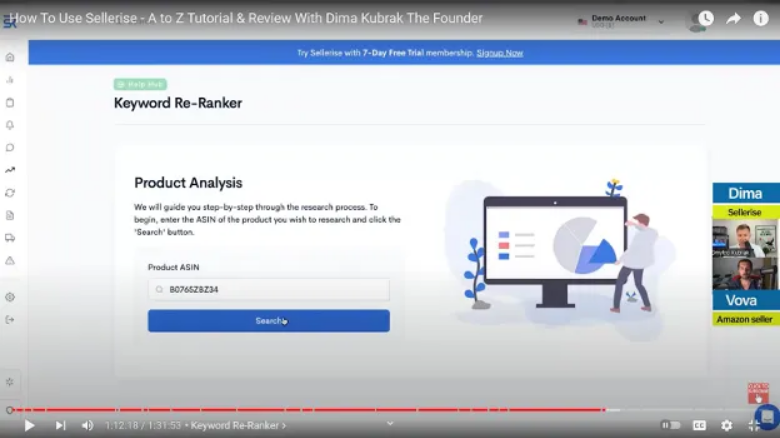Seek on the red video progress bar

[x=308, y=410]
